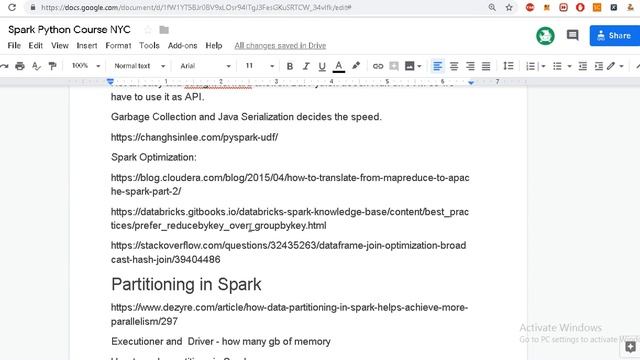Image resolution: width=640 pixels, height=360 pixels.
Task: Expand bulleted list options arrow
Action: [569, 66]
